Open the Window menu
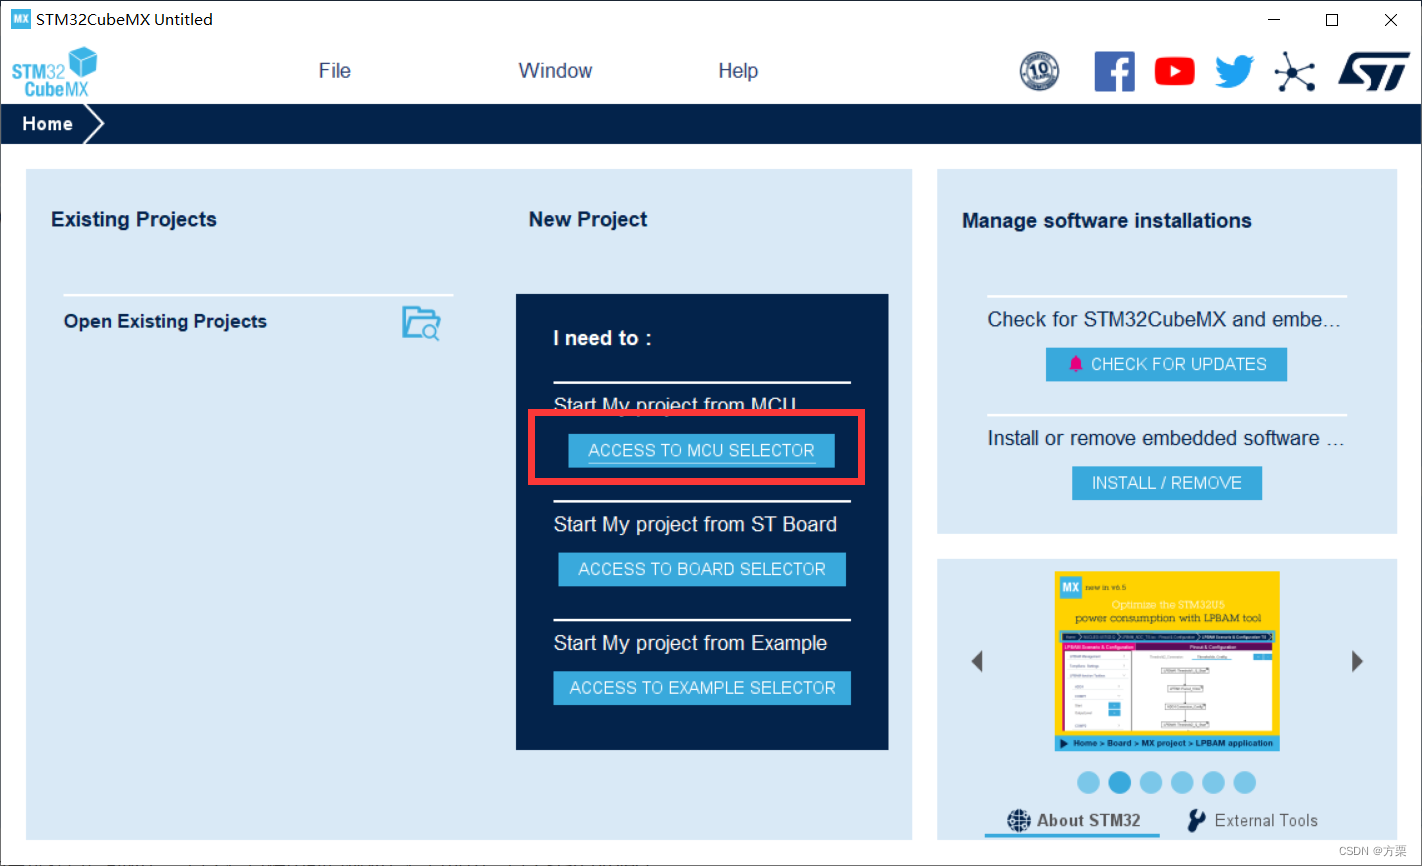Screen dimensions: 1422x866 555,71
